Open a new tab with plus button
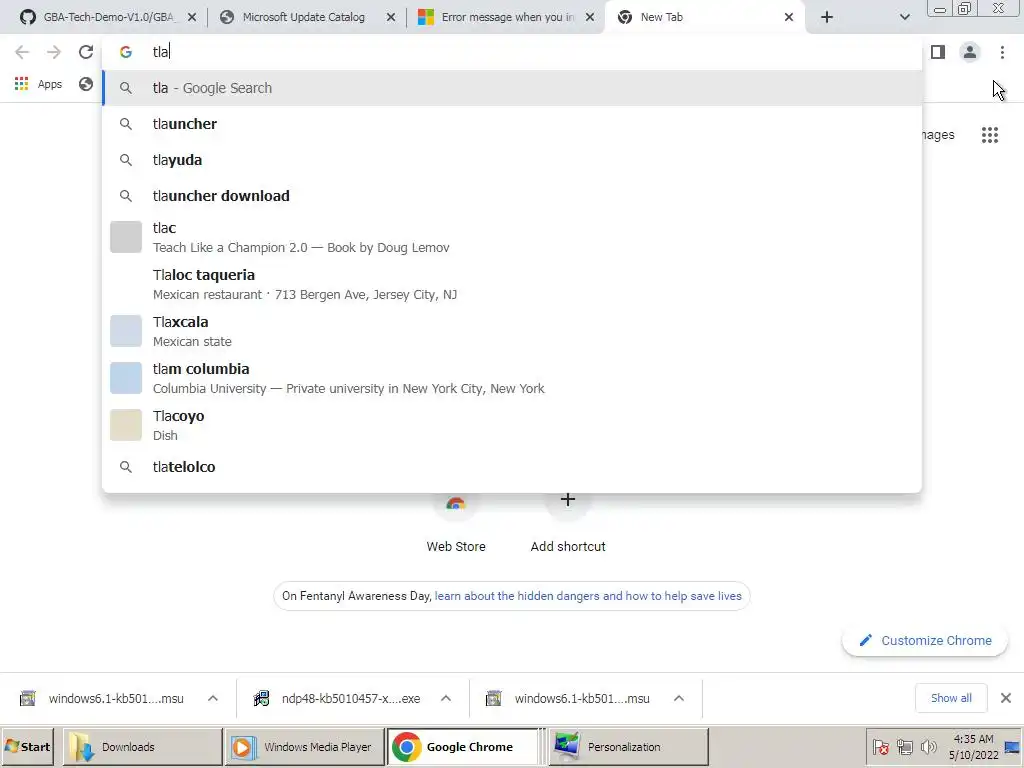1024x768 pixels. click(827, 17)
